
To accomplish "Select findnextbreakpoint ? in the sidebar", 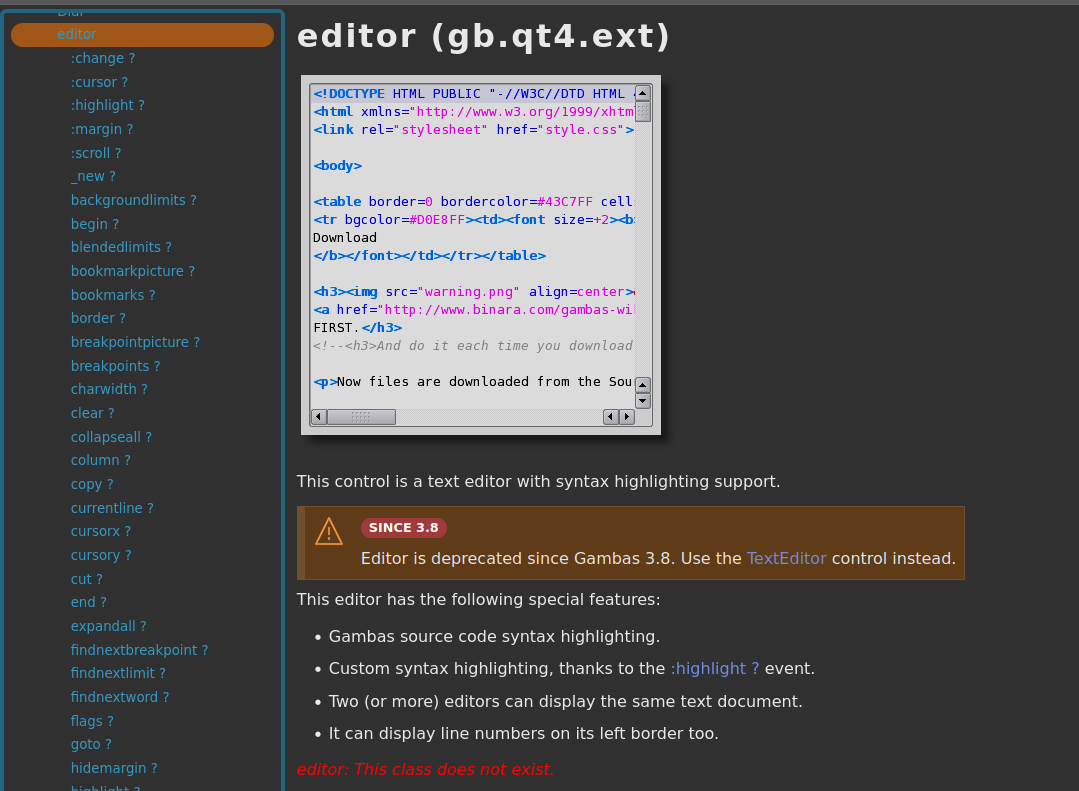I will pyautogui.click(x=139, y=650).
